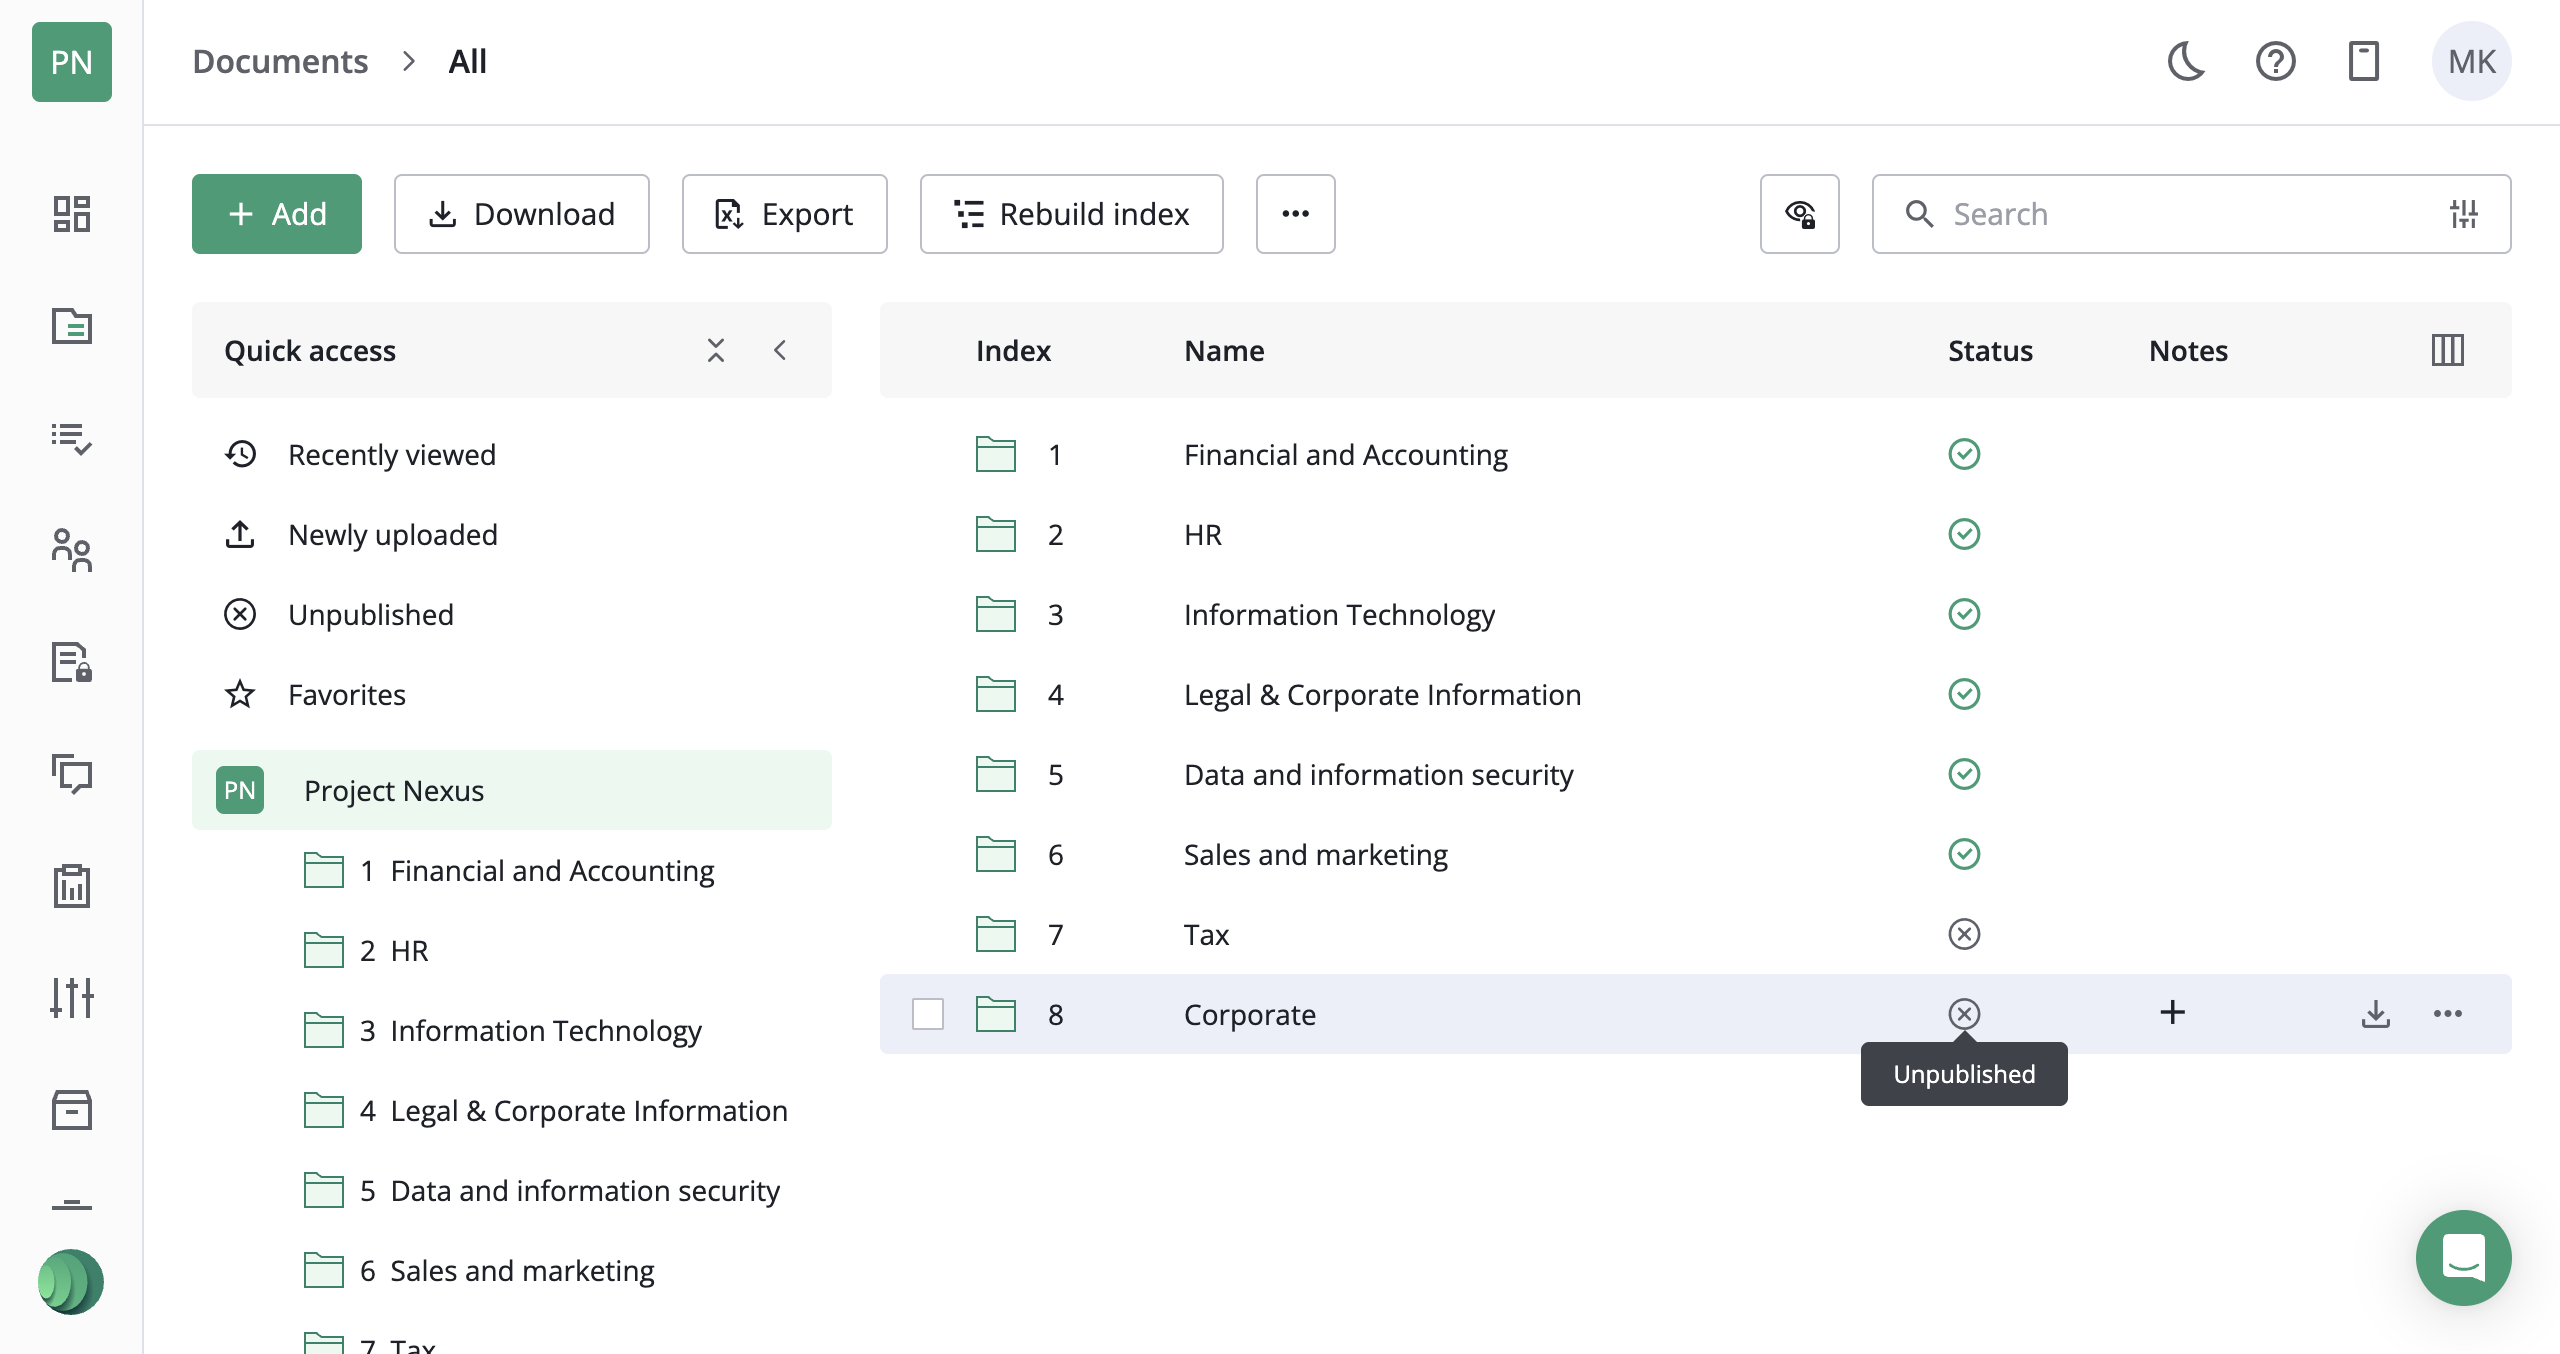This screenshot has width=2560, height=1354.
Task: Collapse the Quick access panel chevron
Action: 781,351
